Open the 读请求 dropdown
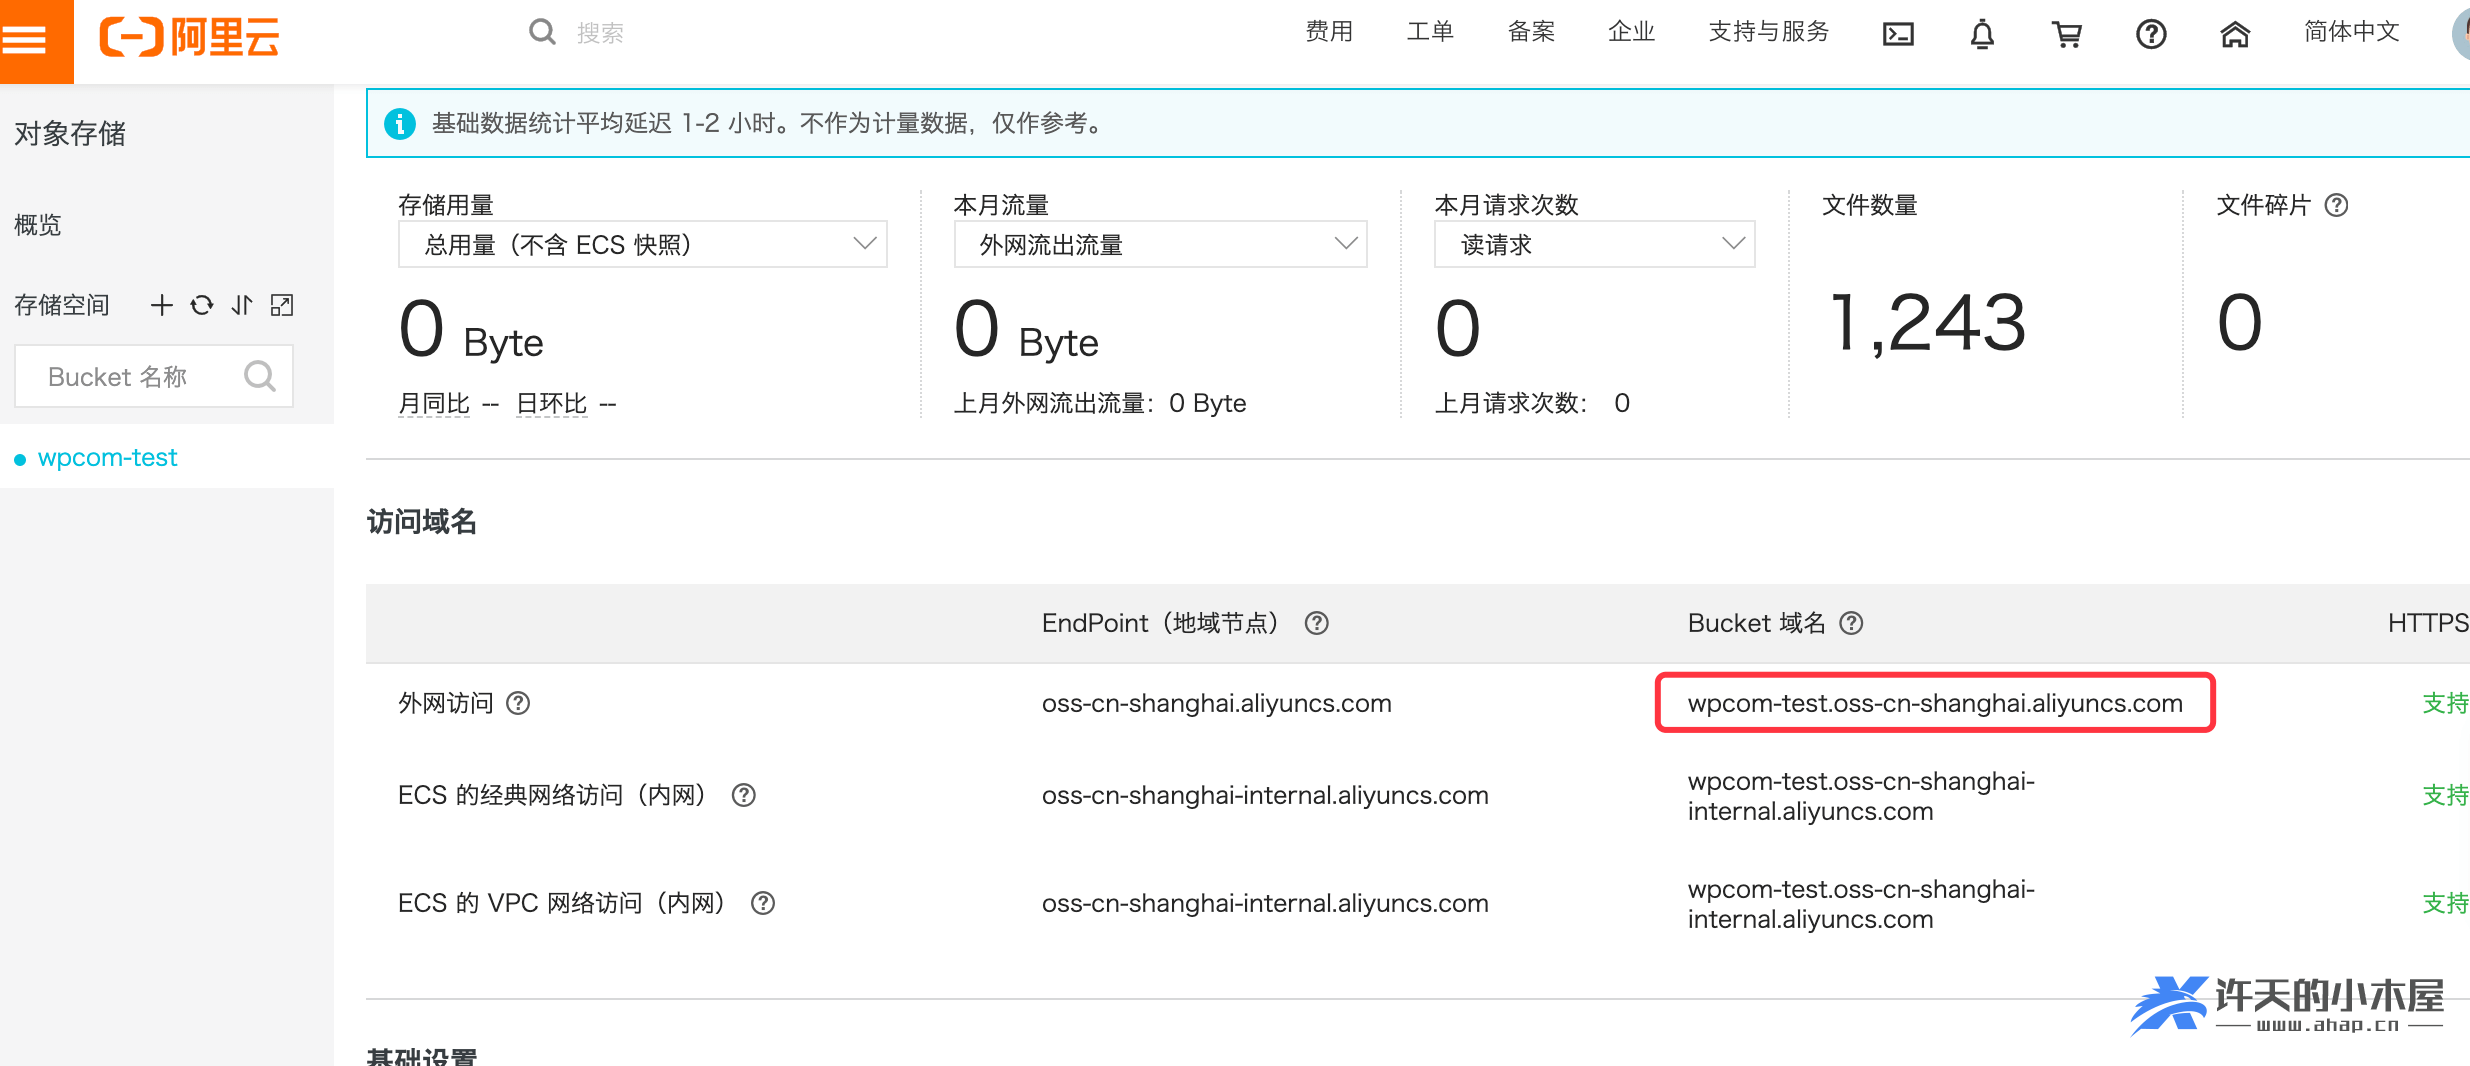 [1595, 244]
